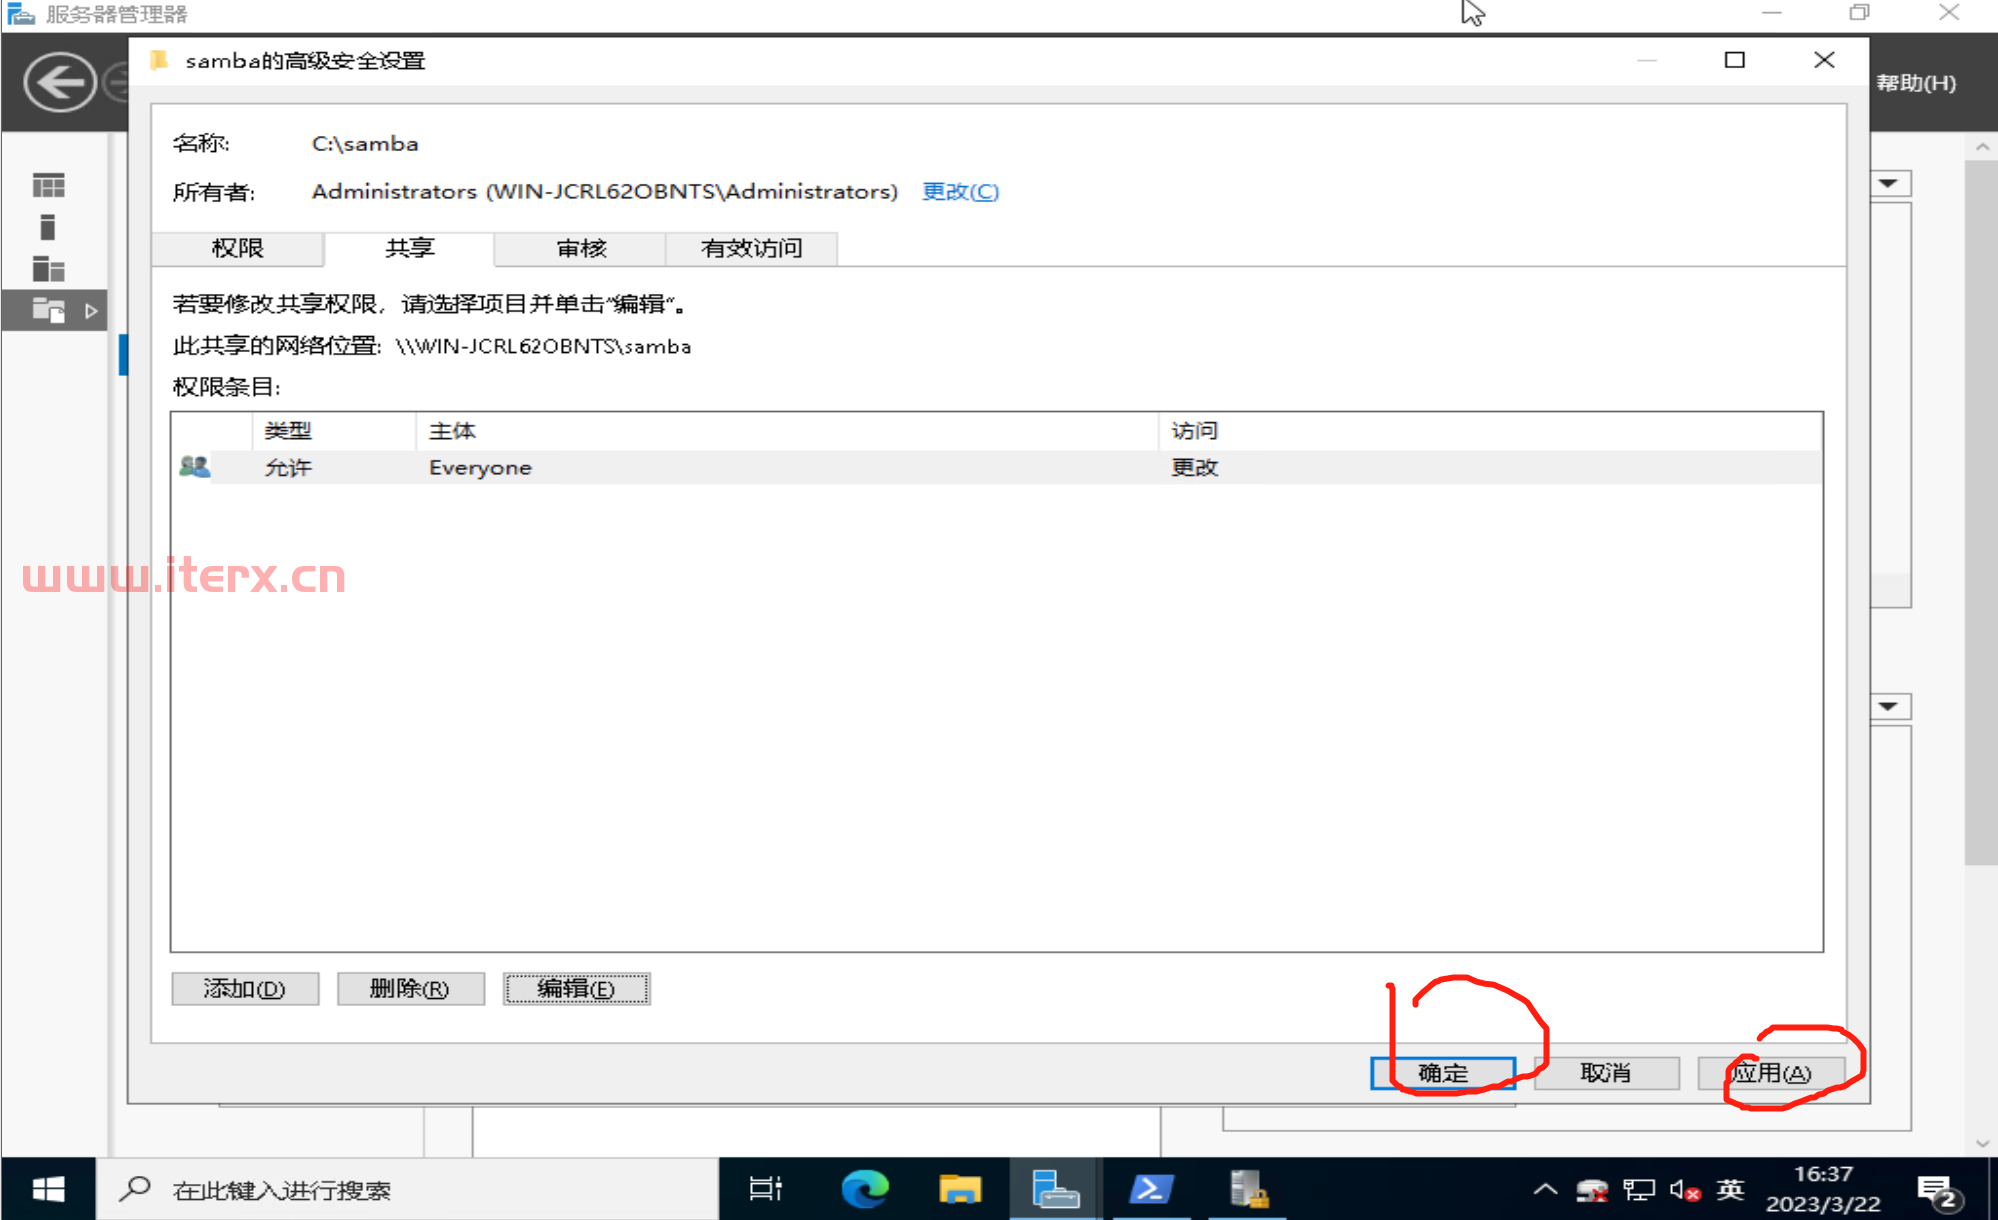Open the Dashboard icon in Server Manager sidebar
This screenshot has height=1220, width=1998.
click(48, 185)
